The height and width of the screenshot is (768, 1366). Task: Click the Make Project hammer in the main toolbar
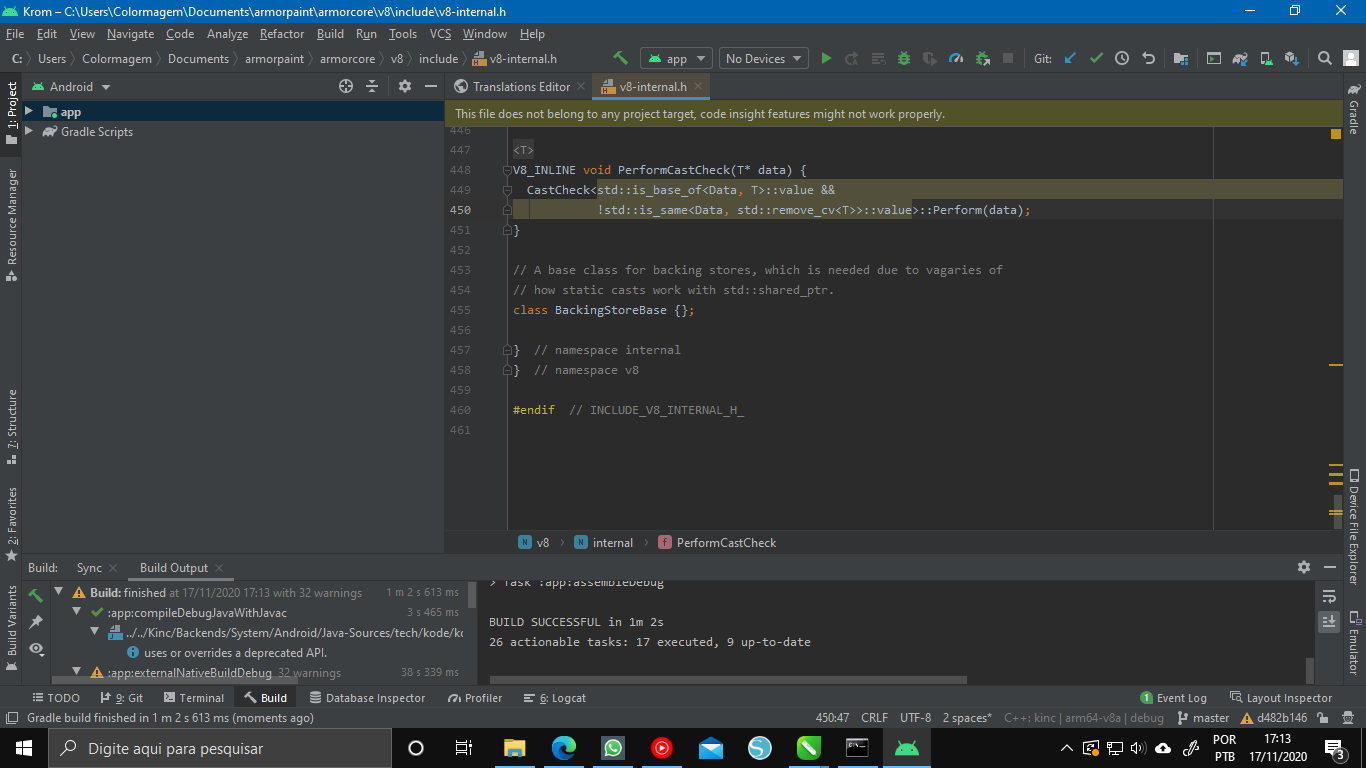[620, 58]
